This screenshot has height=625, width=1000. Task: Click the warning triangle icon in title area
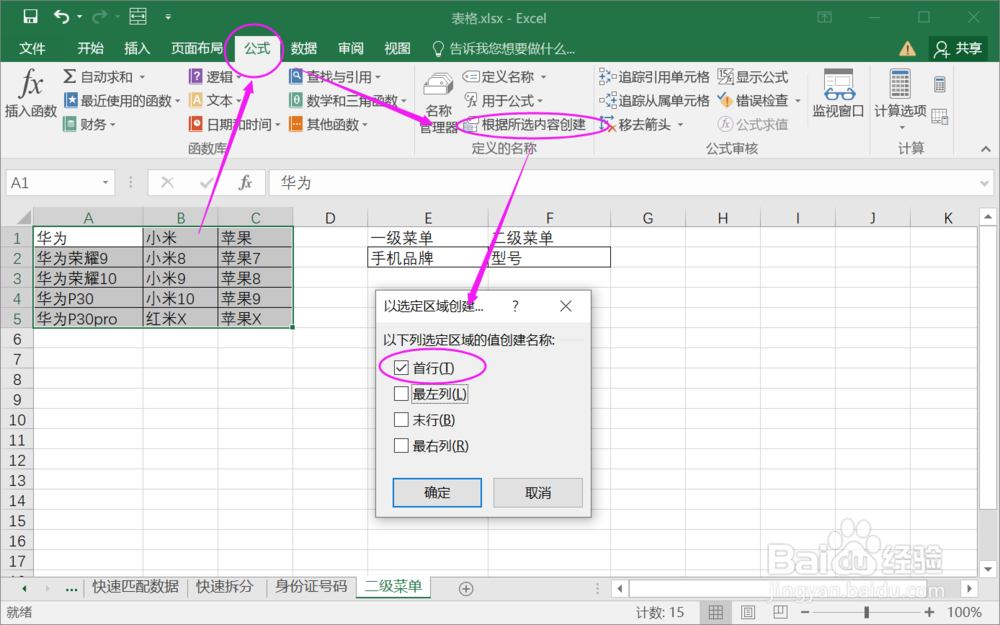click(907, 48)
